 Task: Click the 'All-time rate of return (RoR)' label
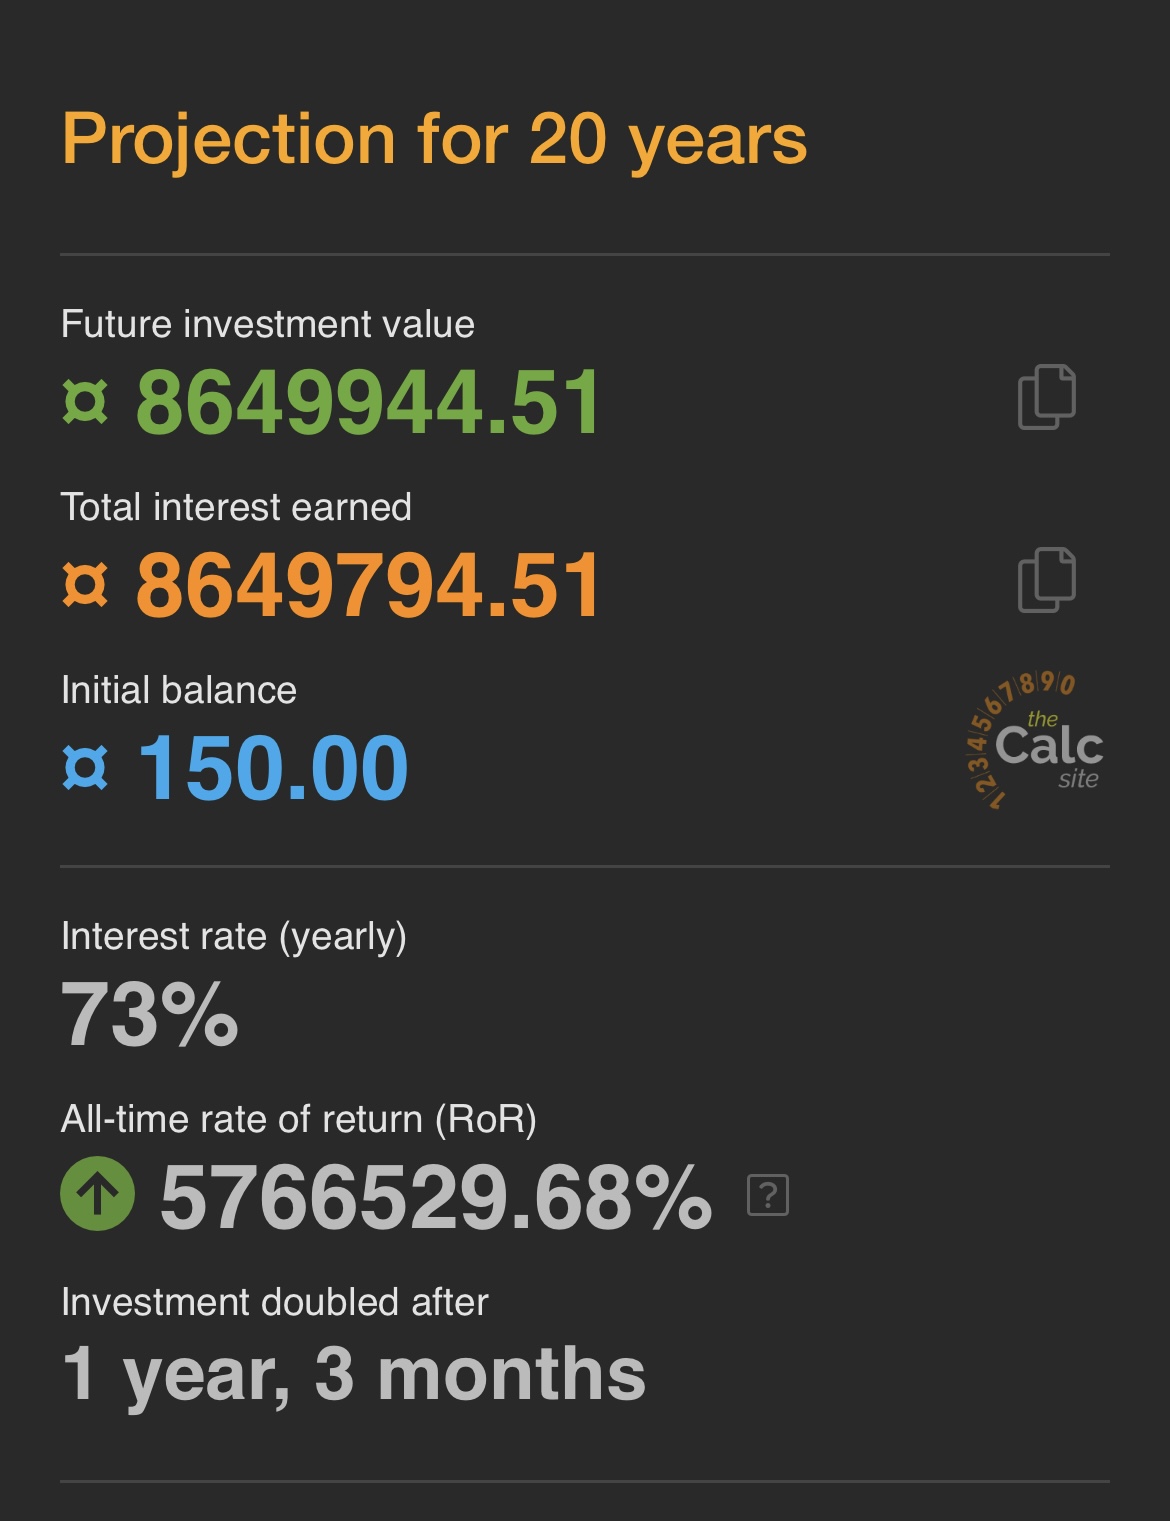tap(299, 1119)
